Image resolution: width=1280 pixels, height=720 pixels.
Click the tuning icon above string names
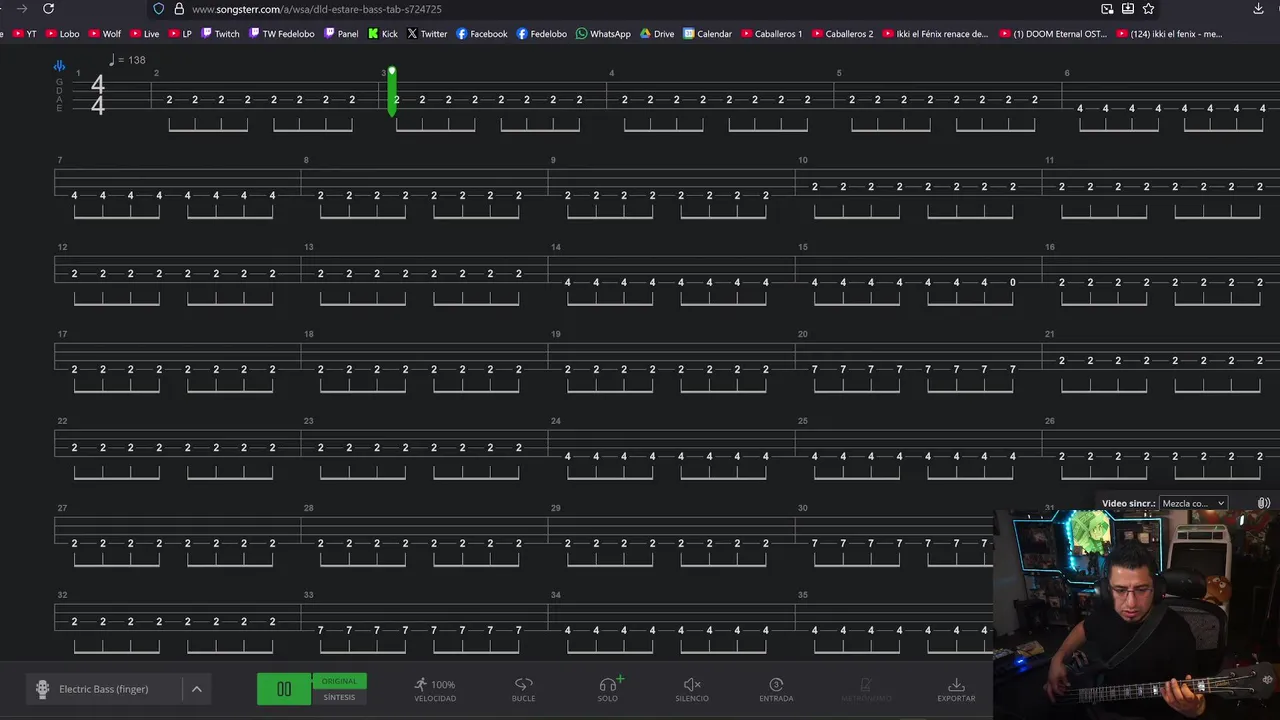59,66
